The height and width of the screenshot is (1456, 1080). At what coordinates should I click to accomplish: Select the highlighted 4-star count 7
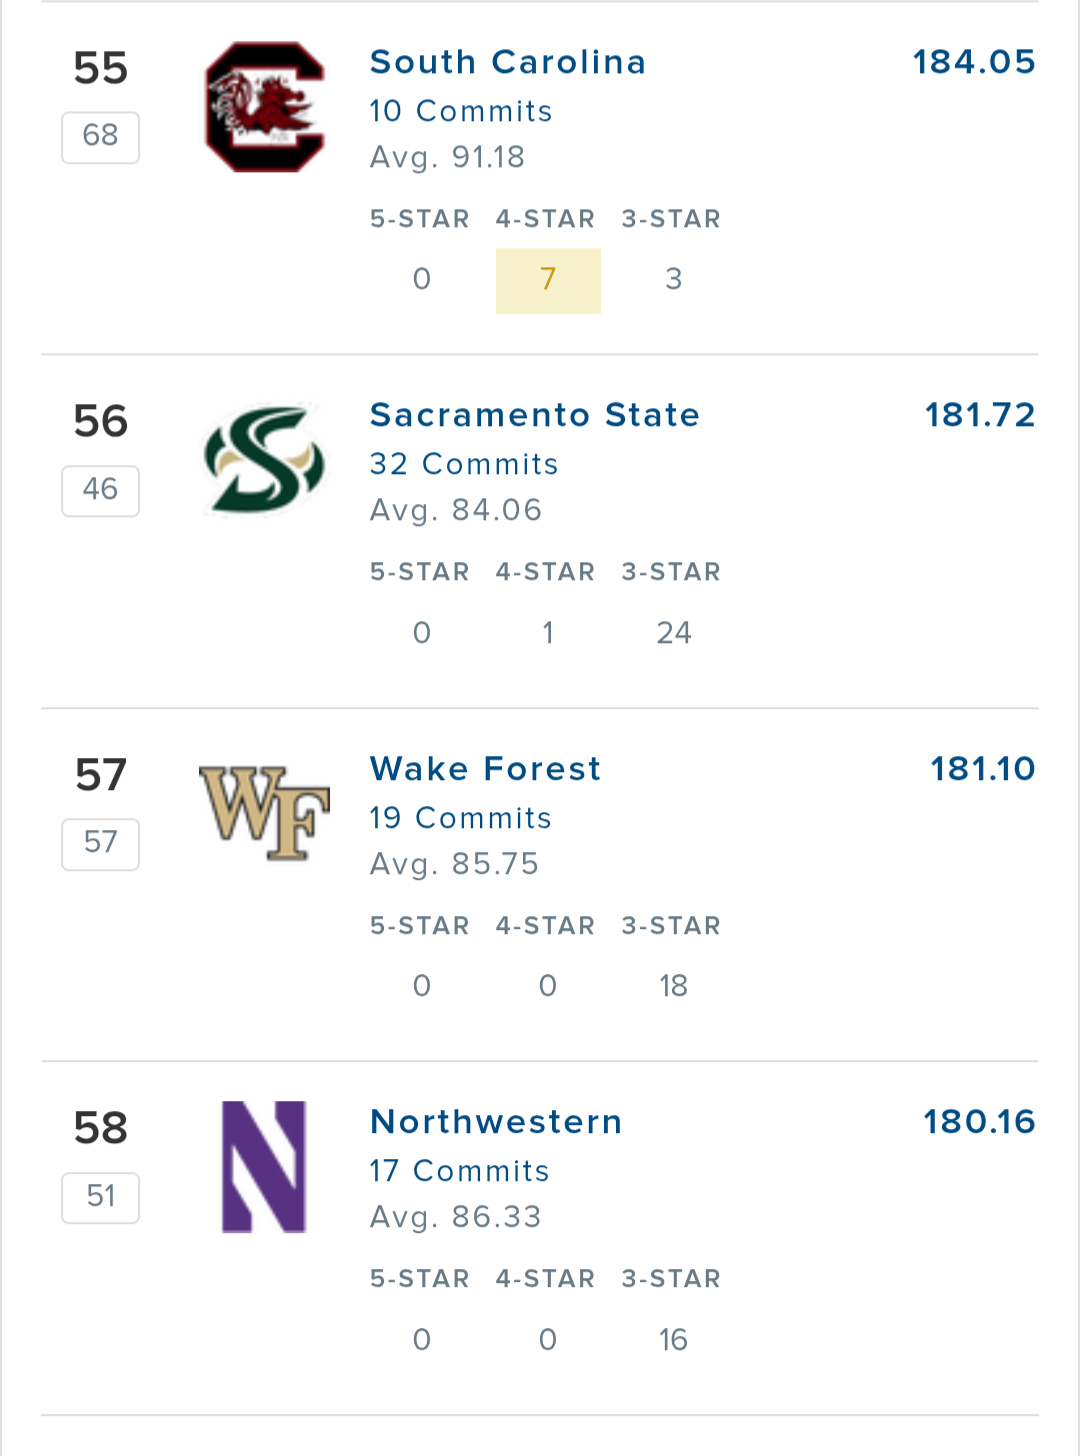pyautogui.click(x=548, y=281)
